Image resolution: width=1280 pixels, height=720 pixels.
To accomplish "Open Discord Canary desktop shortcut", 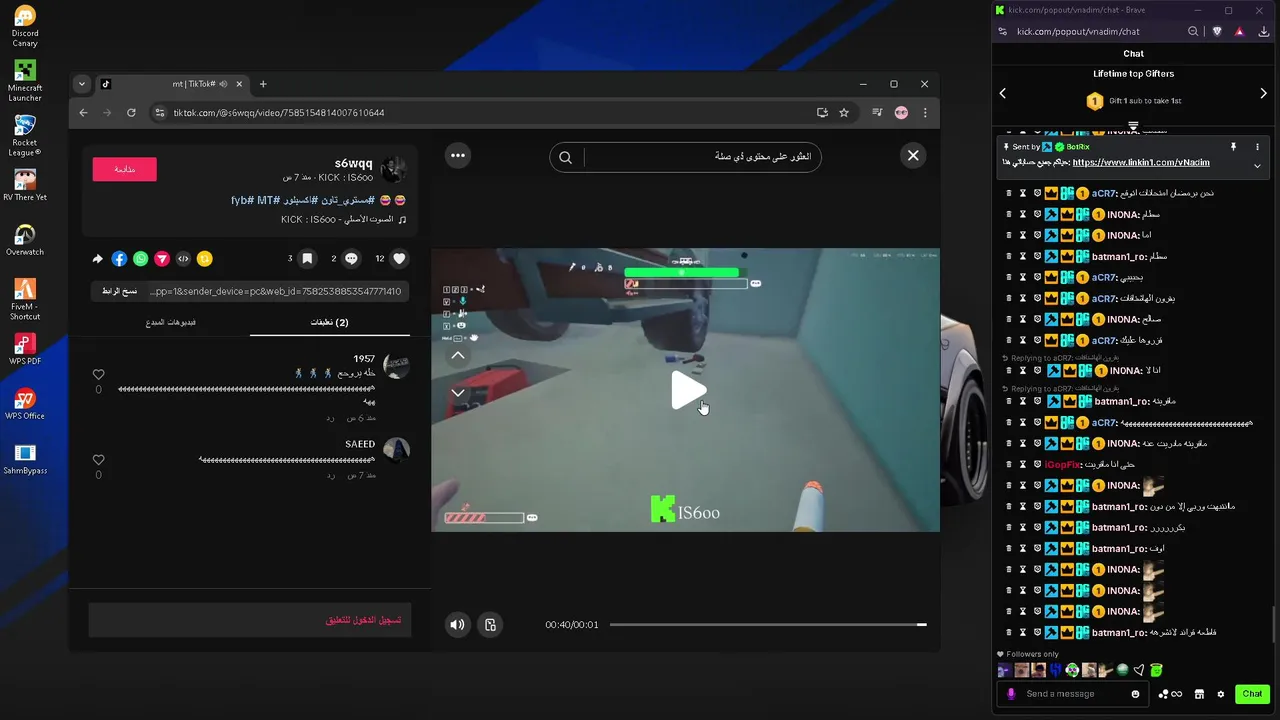I will click(x=25, y=26).
